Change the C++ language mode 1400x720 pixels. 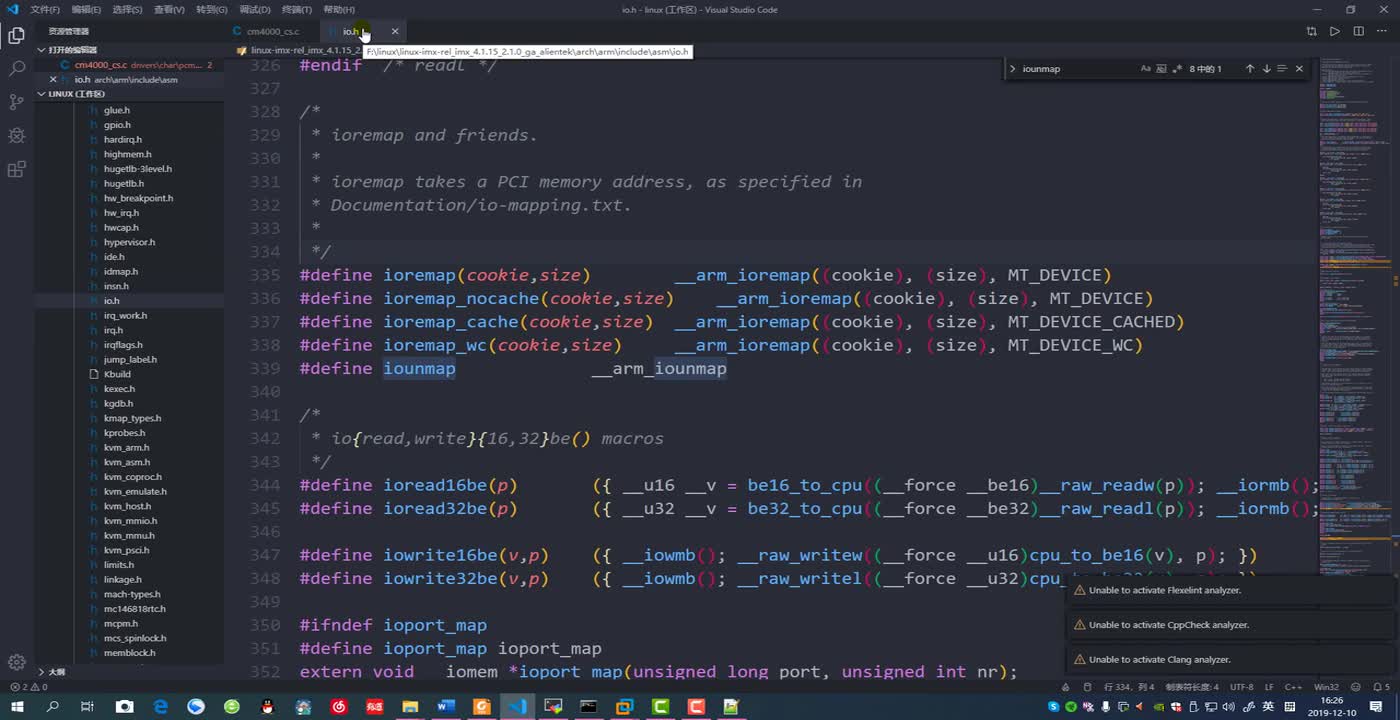[x=1293, y=687]
